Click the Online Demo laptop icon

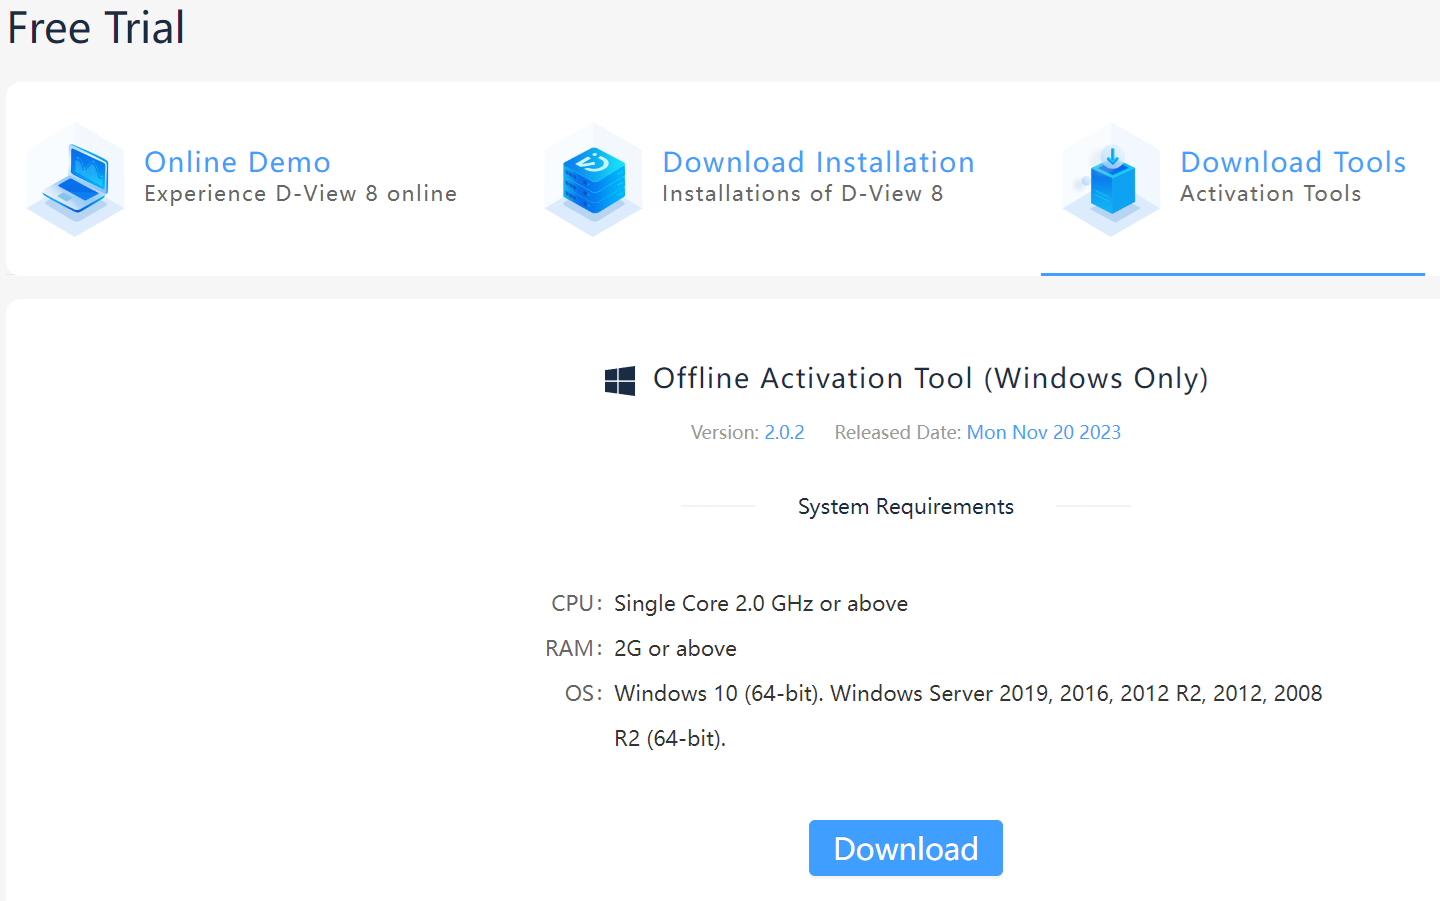pyautogui.click(x=75, y=180)
